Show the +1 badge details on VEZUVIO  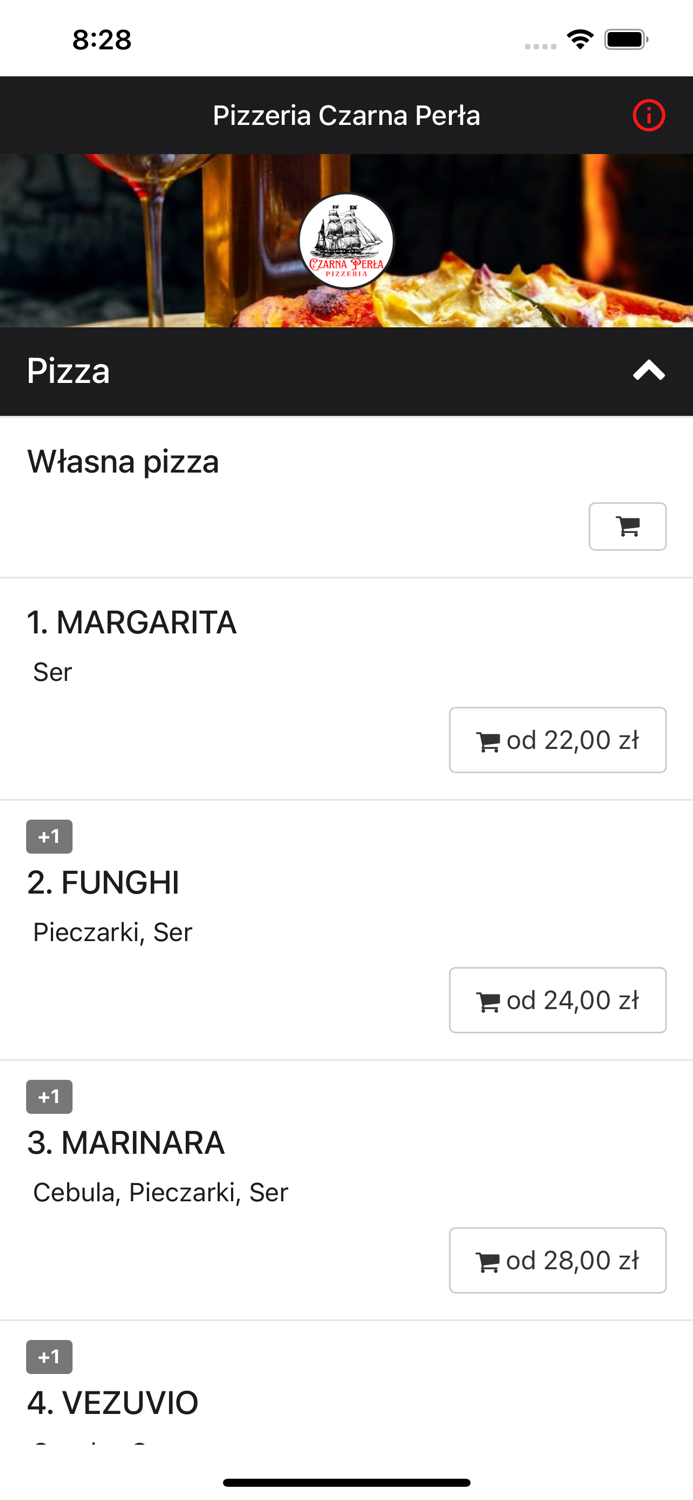click(x=49, y=1356)
